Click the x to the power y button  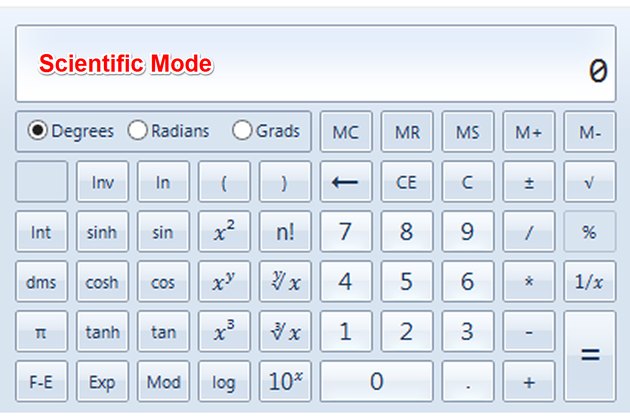pyautogui.click(x=224, y=281)
